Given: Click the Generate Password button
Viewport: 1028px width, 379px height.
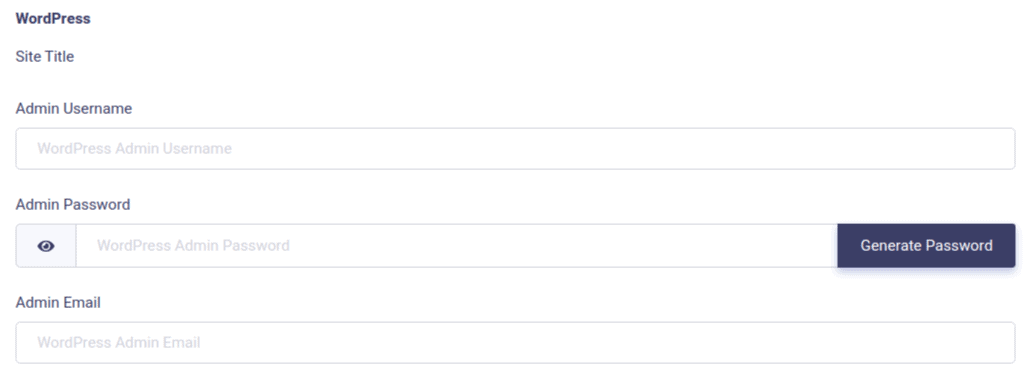Looking at the screenshot, I should 926,246.
